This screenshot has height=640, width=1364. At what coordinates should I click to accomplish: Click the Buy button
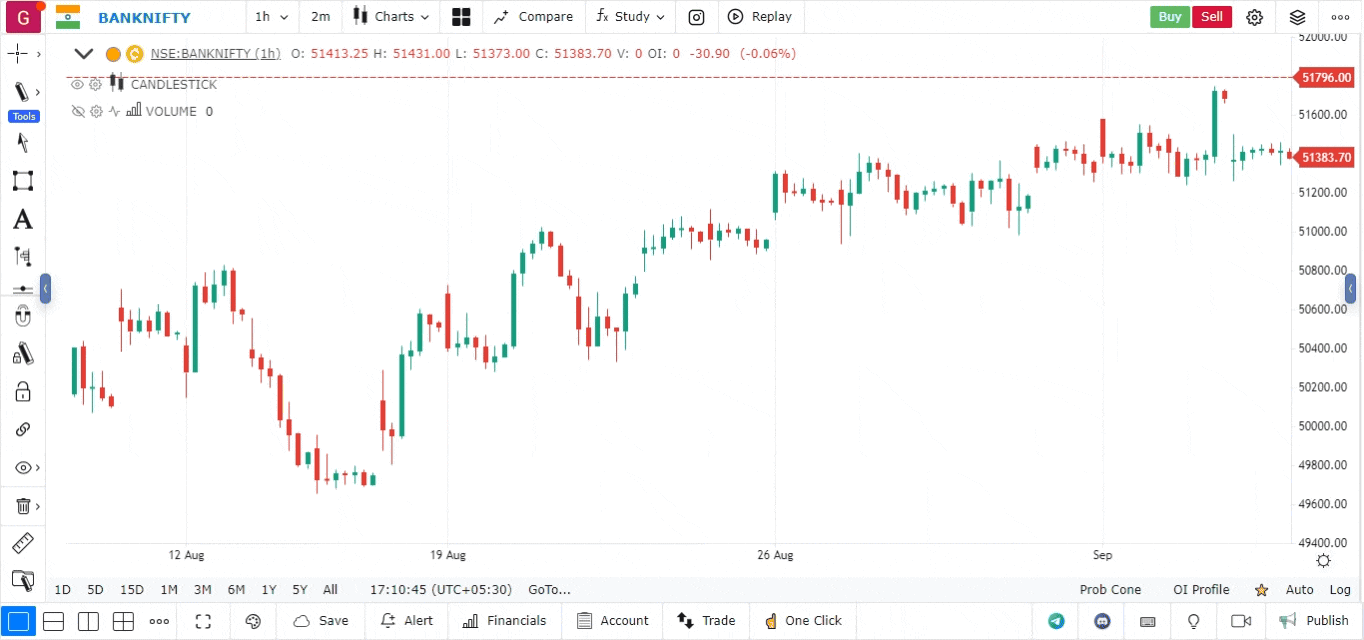1169,17
